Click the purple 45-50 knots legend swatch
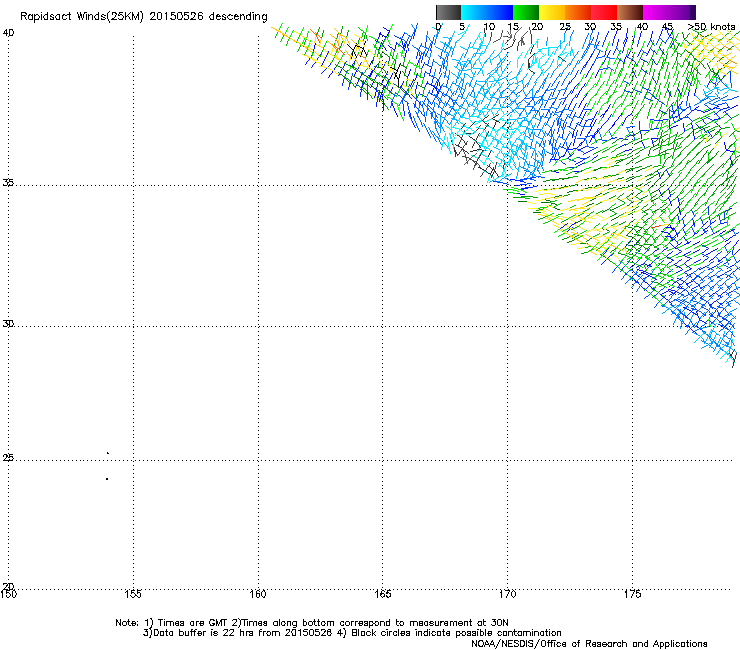 (682, 12)
